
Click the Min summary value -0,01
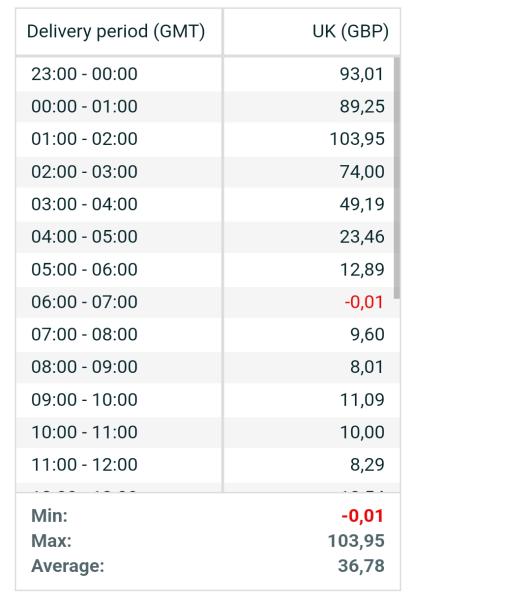pos(362,516)
